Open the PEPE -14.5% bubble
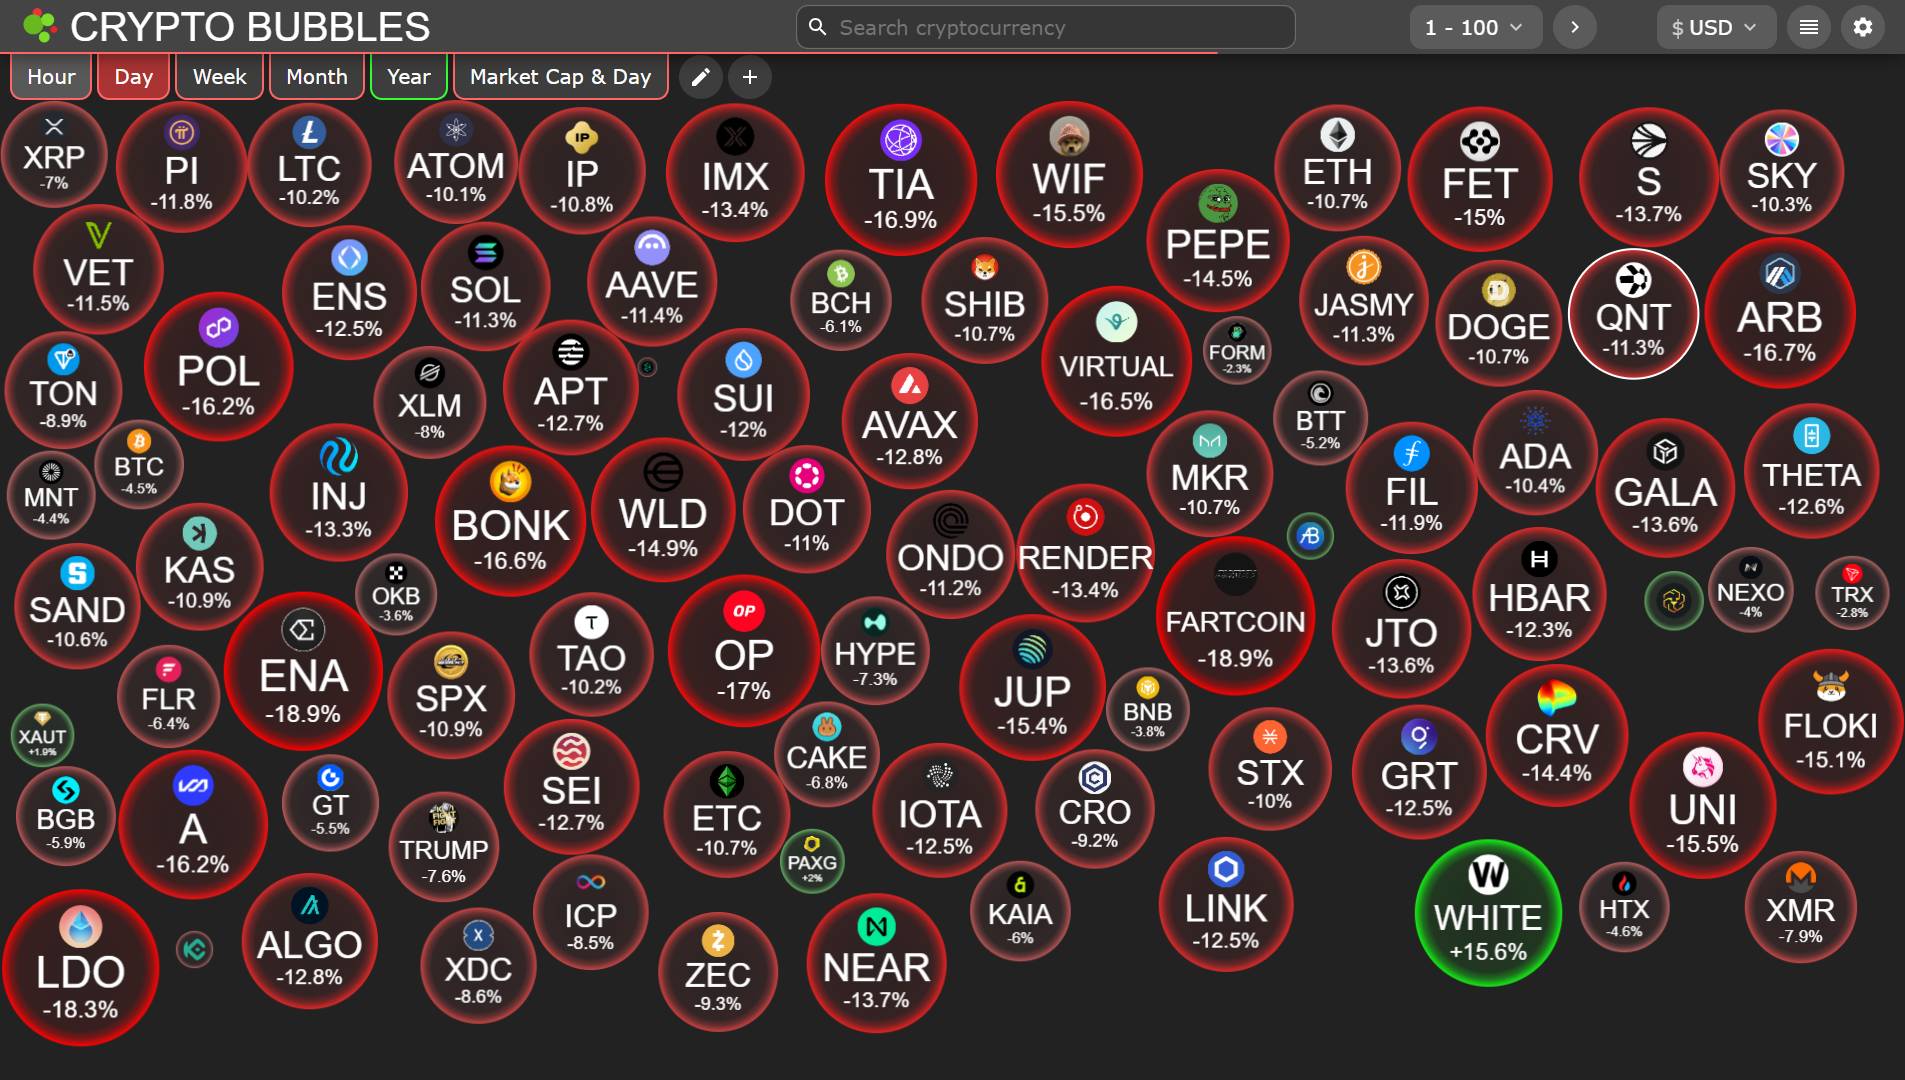 tap(1218, 241)
